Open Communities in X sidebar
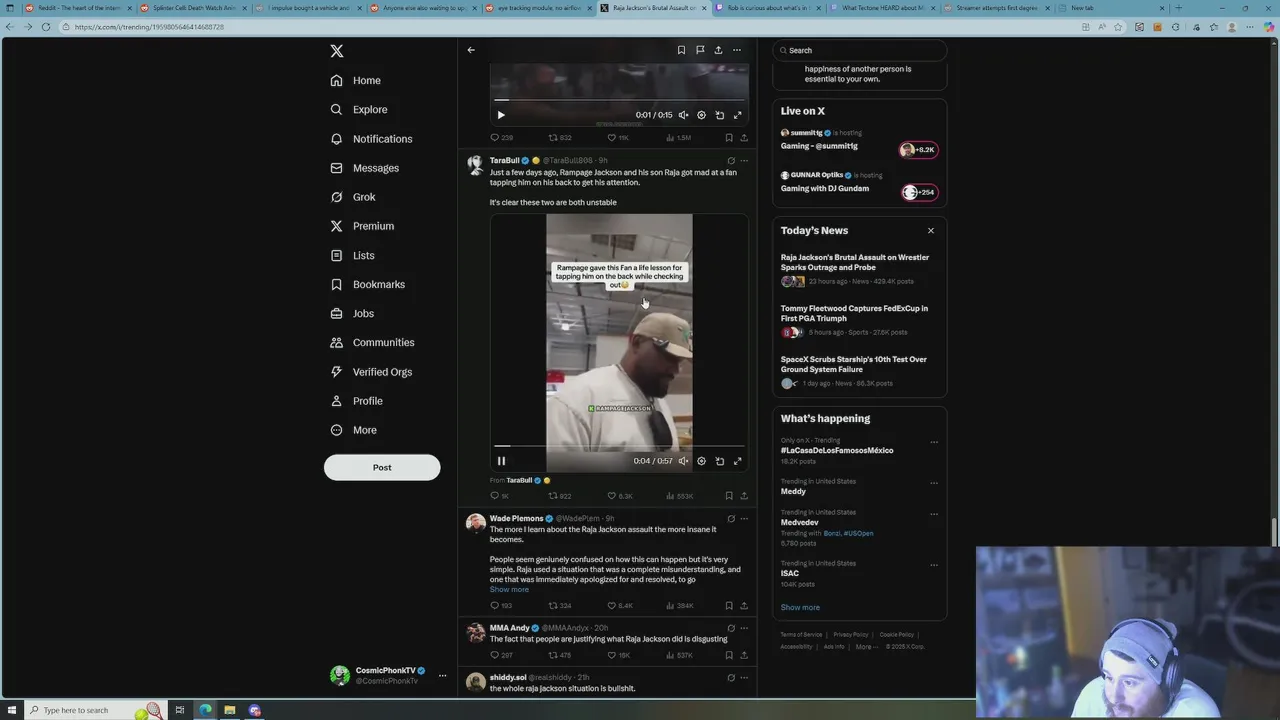This screenshot has height=720, width=1280. pyautogui.click(x=372, y=342)
